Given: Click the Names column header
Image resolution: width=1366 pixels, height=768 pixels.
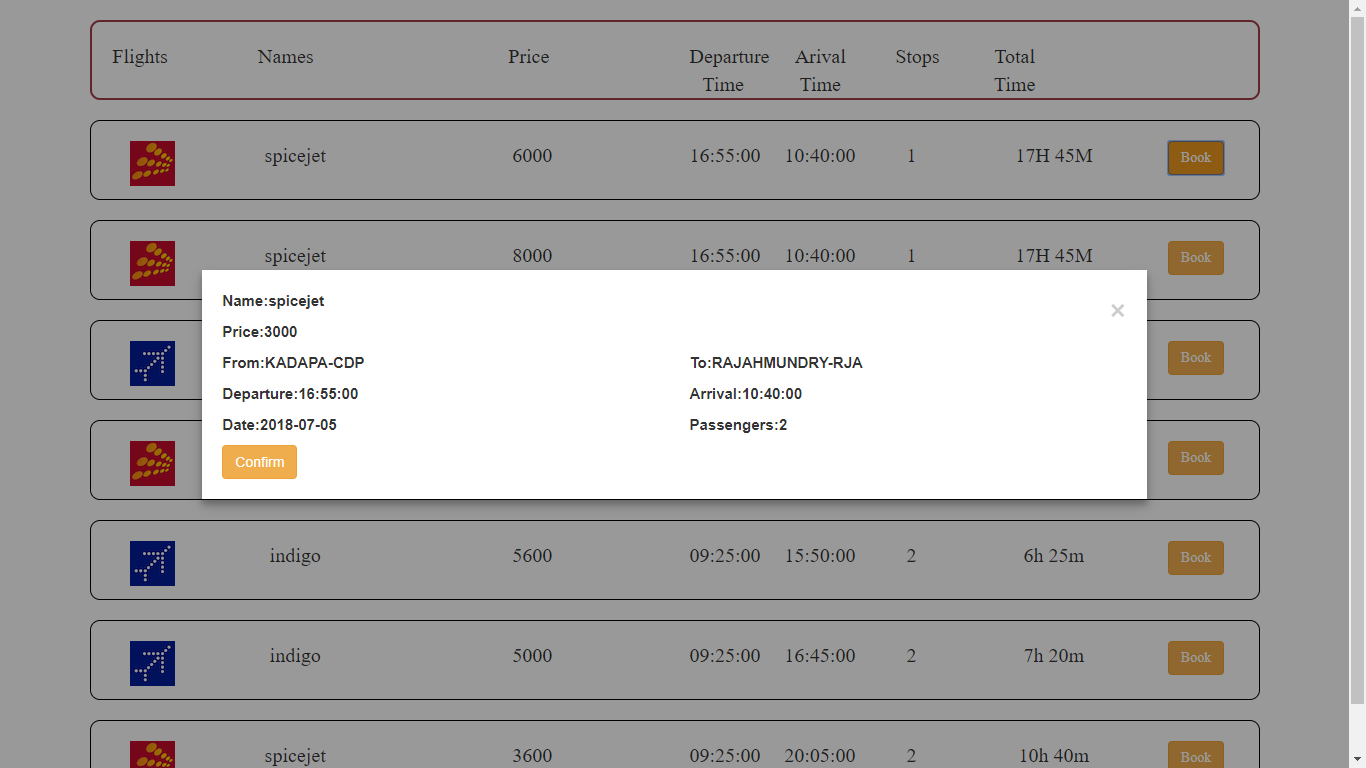Looking at the screenshot, I should 285,57.
